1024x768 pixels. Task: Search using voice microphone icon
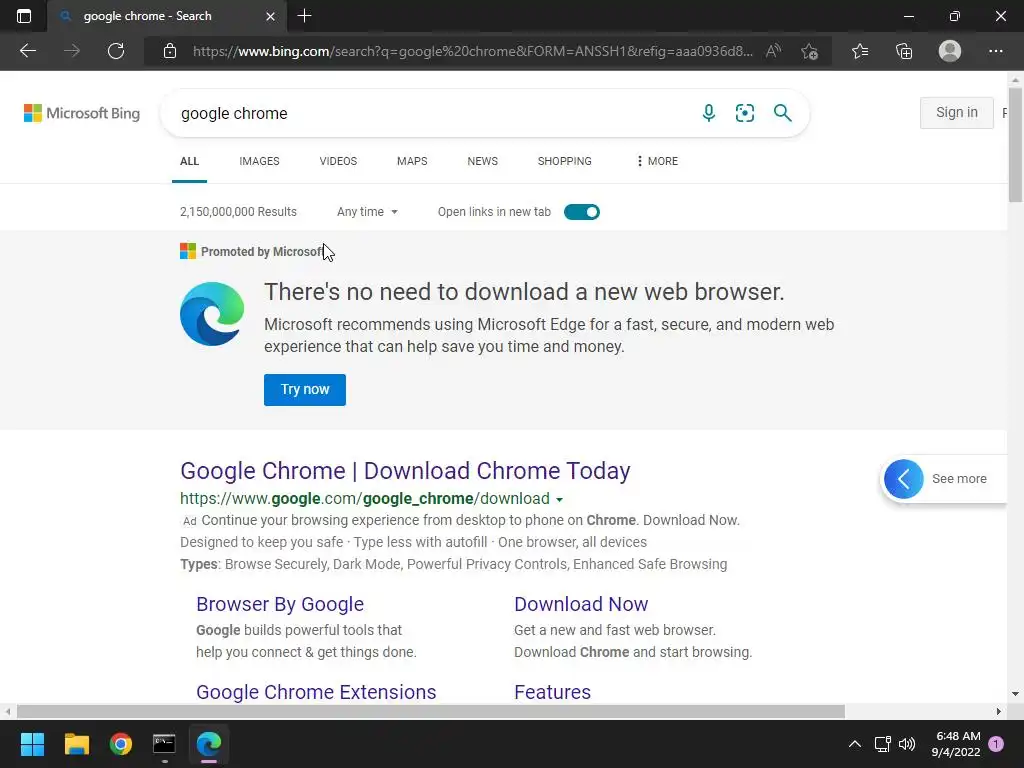click(709, 113)
